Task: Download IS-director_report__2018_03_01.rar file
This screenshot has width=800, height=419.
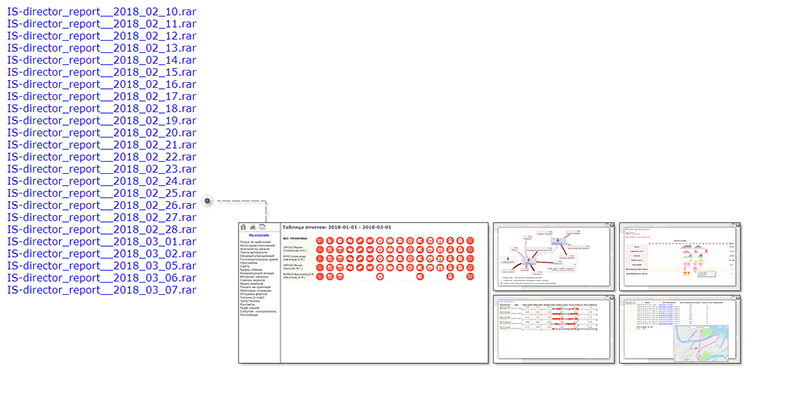Action: [101, 242]
